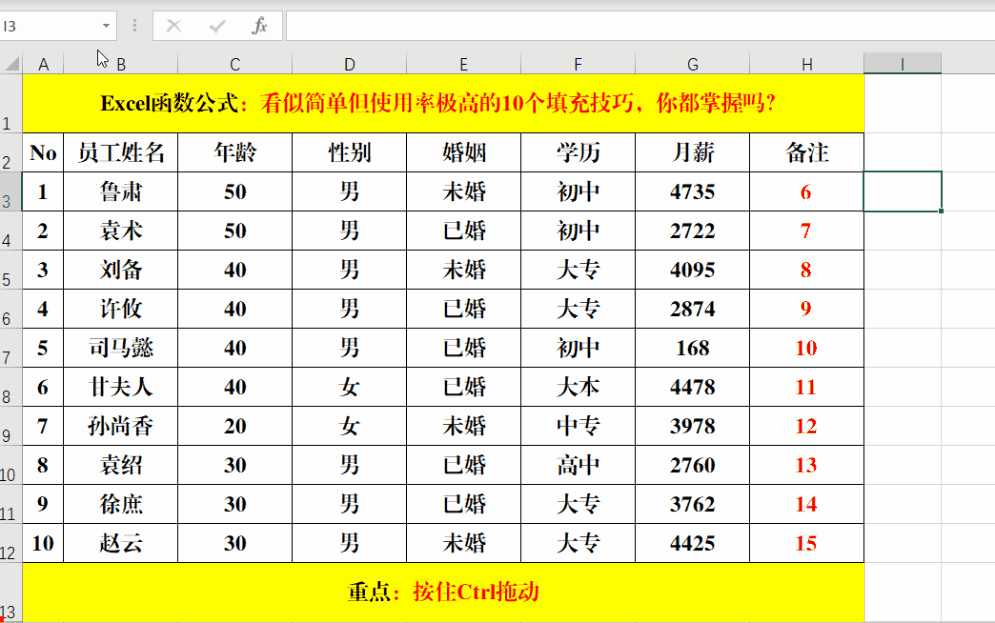This screenshot has height=623, width=995.
Task: Select column I header
Action: pos(902,64)
